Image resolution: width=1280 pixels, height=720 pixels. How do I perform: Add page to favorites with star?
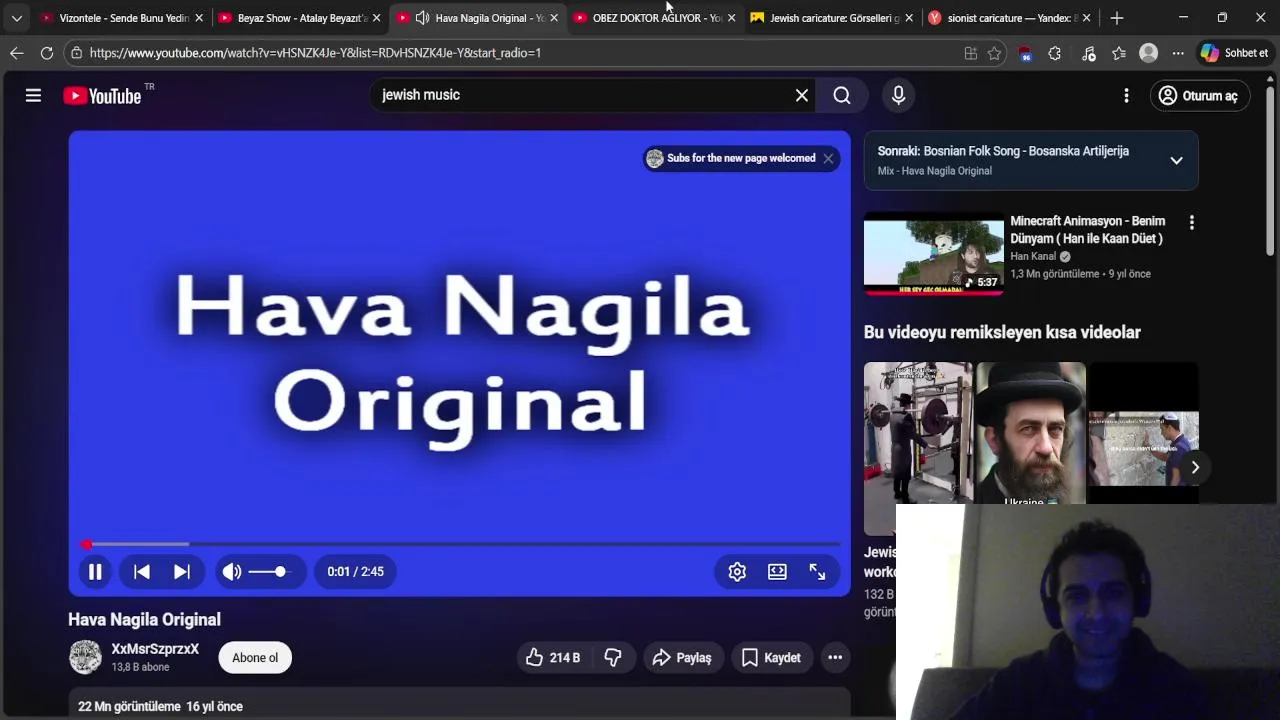click(x=994, y=53)
